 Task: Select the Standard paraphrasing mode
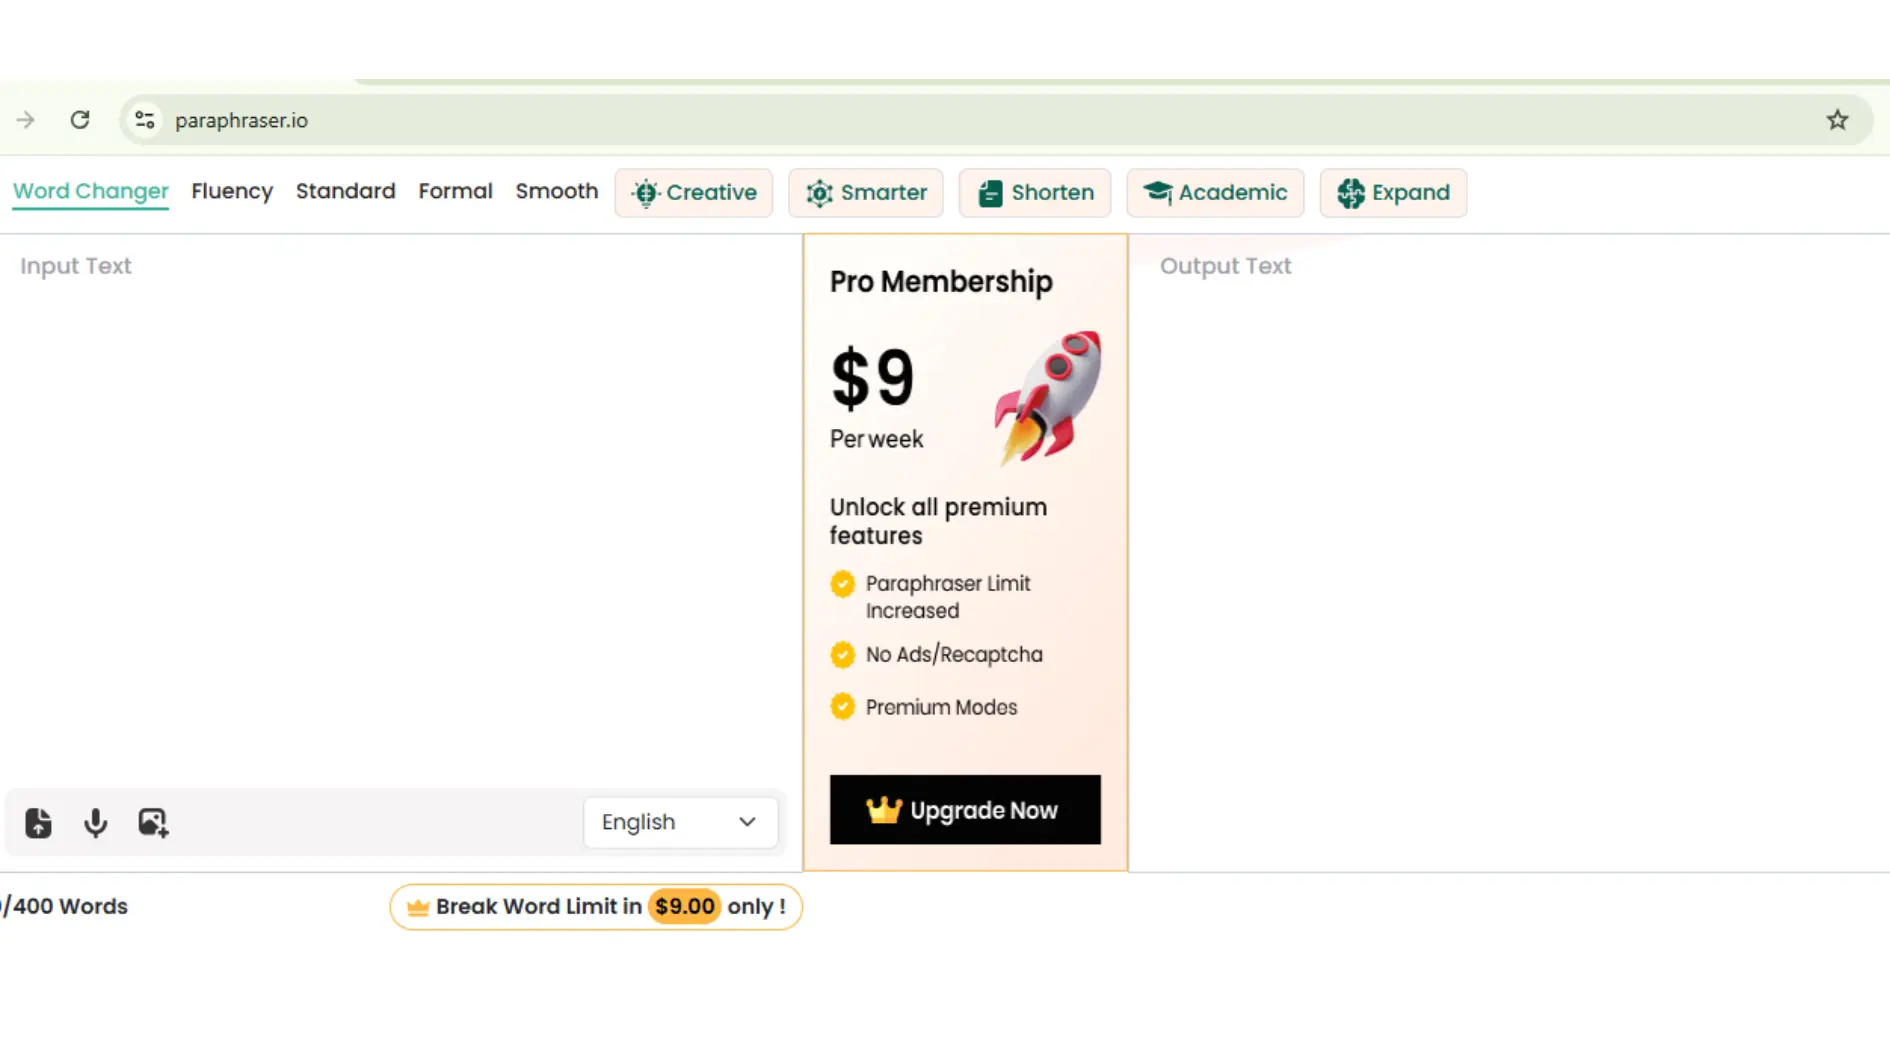click(x=345, y=191)
